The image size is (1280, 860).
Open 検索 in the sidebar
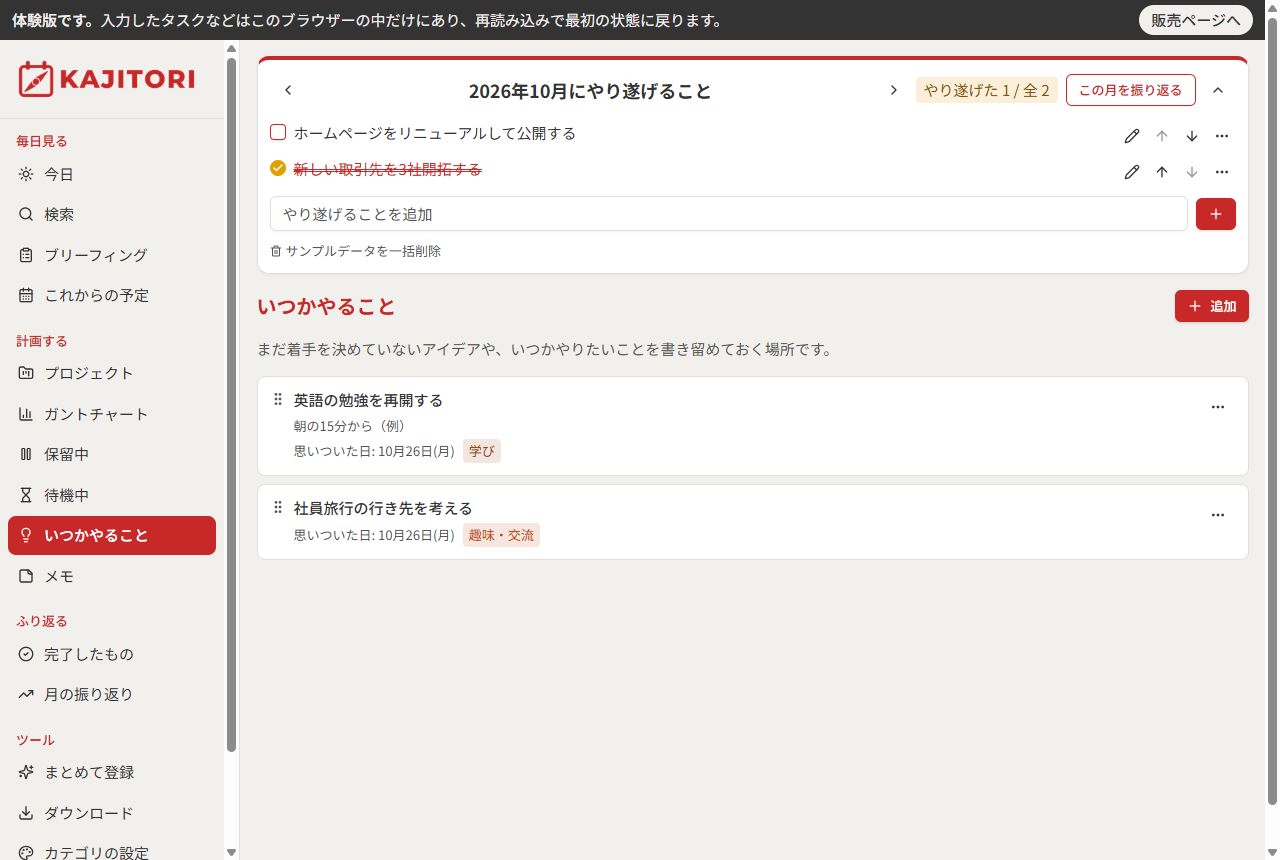[x=112, y=214]
